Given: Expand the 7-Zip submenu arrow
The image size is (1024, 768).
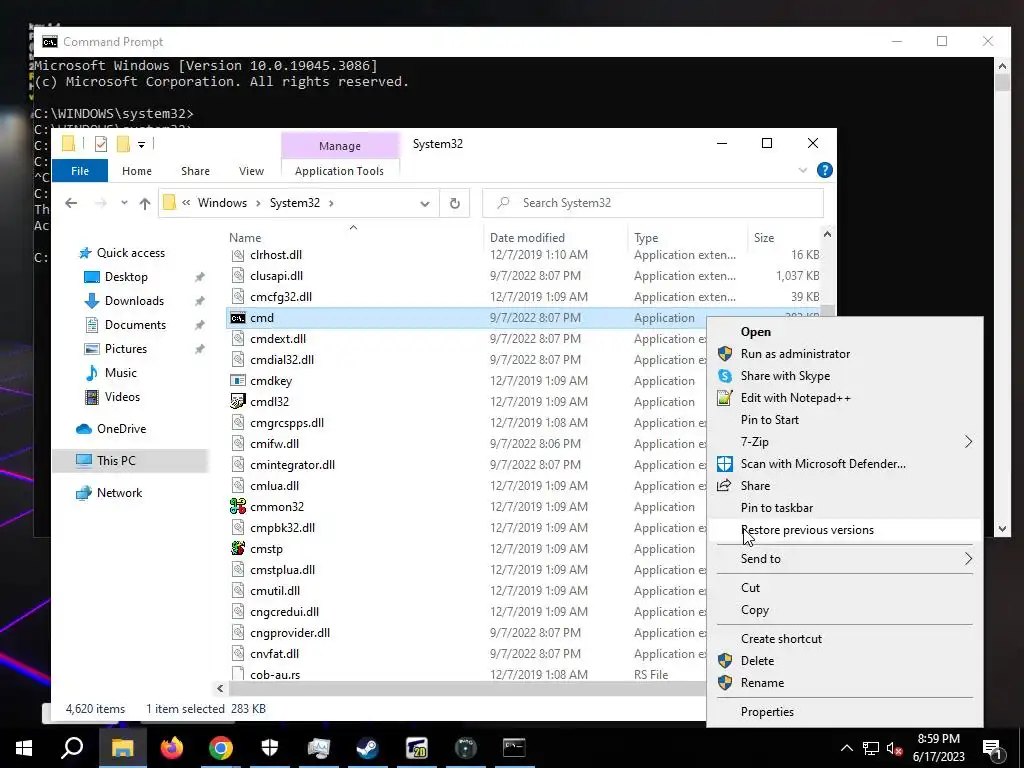Looking at the screenshot, I should click(x=968, y=442).
